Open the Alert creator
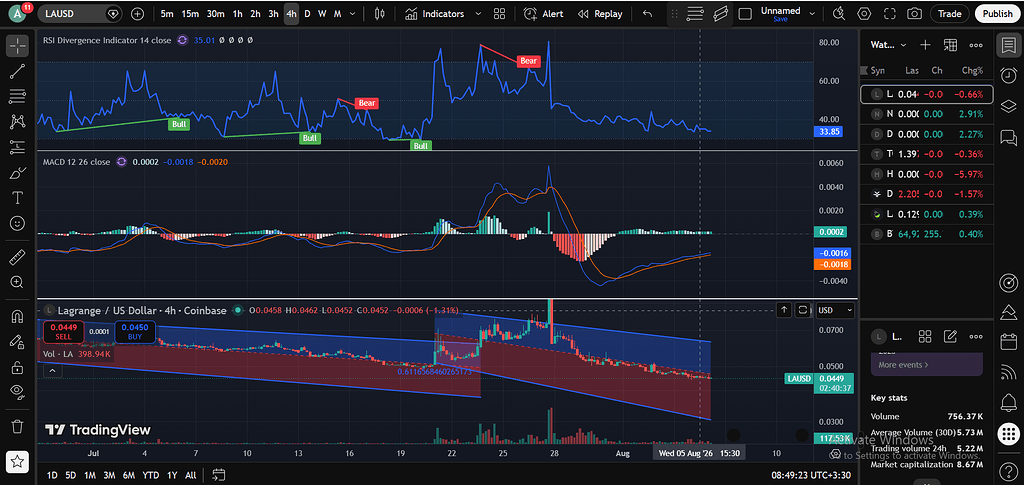The image size is (1024, 485). (x=544, y=14)
